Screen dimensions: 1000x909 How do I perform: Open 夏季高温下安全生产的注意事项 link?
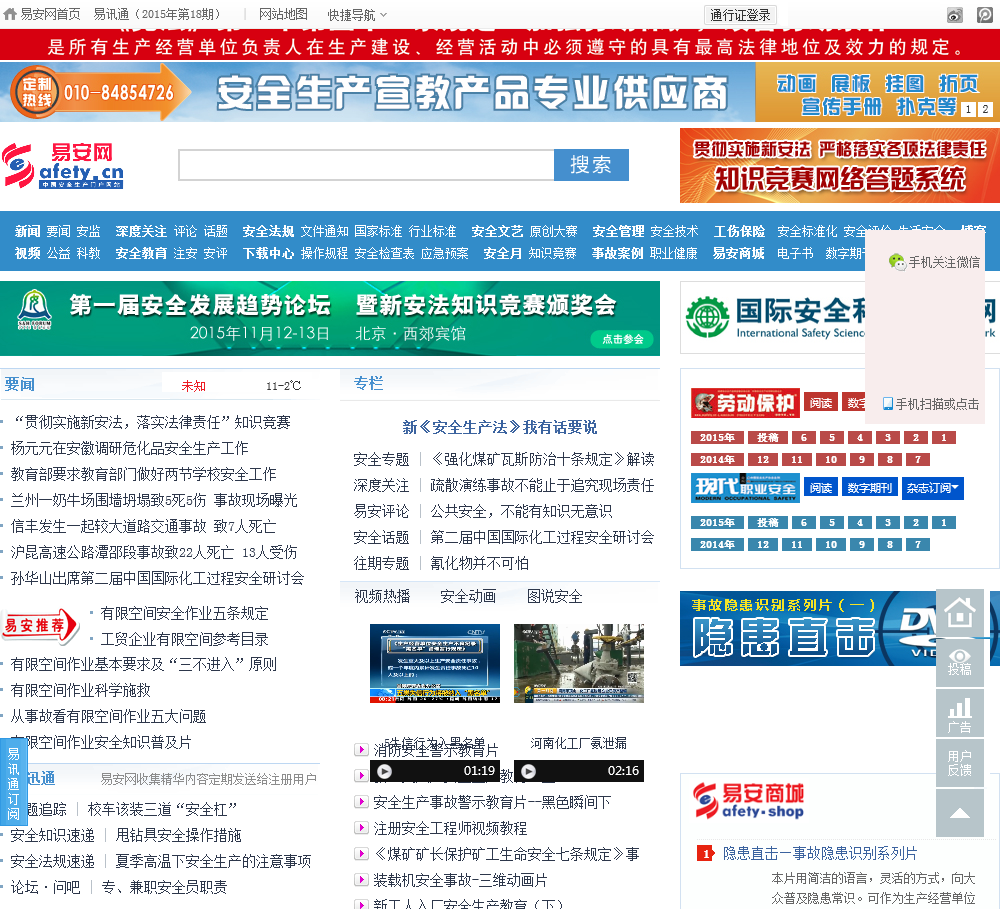coord(213,861)
